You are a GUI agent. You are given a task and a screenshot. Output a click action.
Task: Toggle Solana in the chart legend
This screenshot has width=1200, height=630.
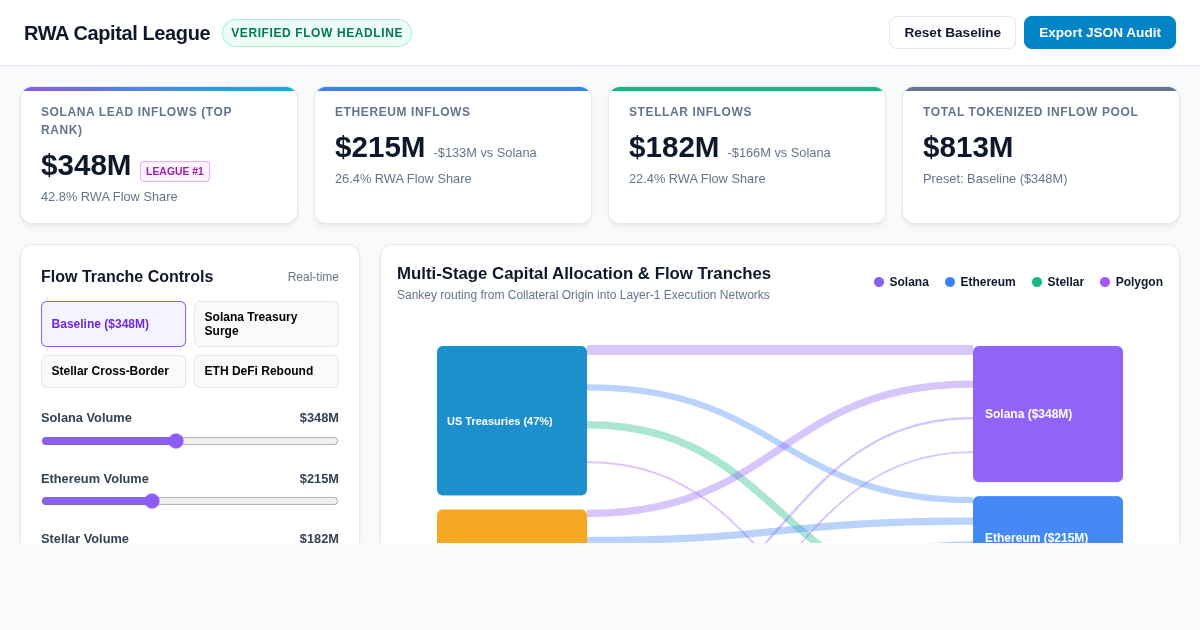click(x=901, y=282)
